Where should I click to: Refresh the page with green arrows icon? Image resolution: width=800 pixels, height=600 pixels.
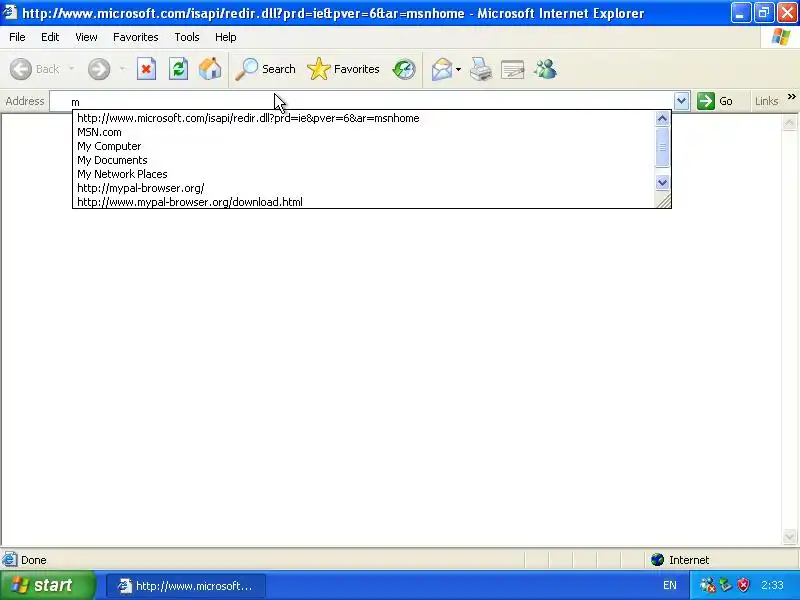(x=179, y=69)
